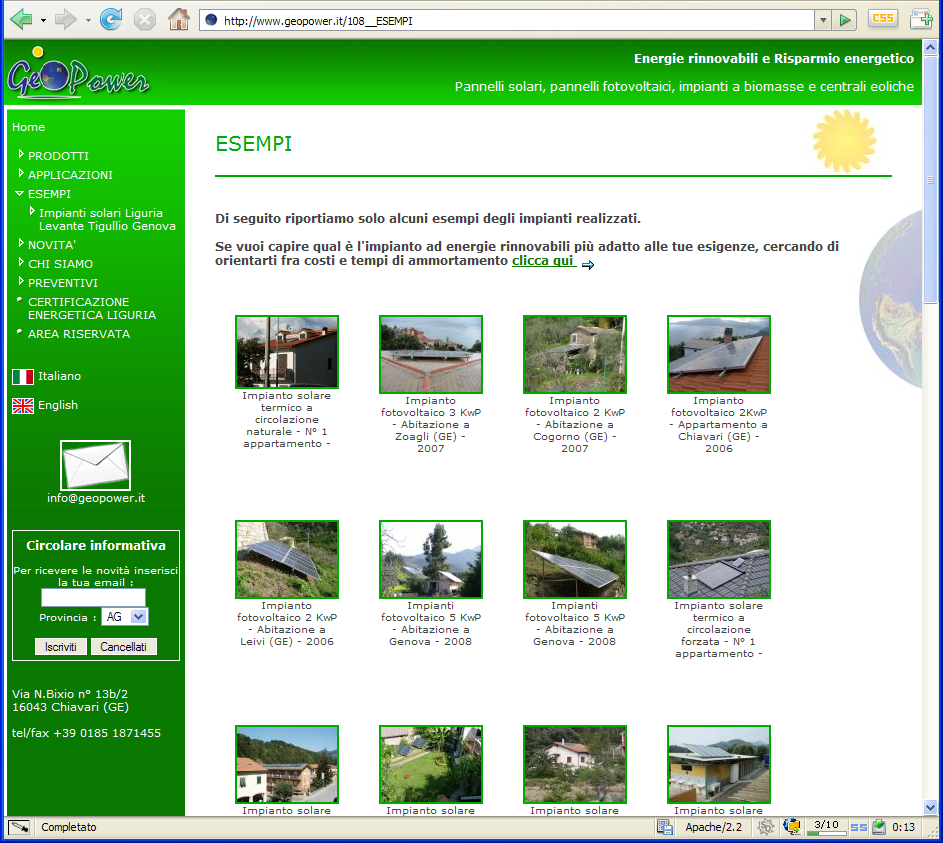
Task: Expand the CHI SIAMO menu arrow
Action: pyautogui.click(x=21, y=263)
